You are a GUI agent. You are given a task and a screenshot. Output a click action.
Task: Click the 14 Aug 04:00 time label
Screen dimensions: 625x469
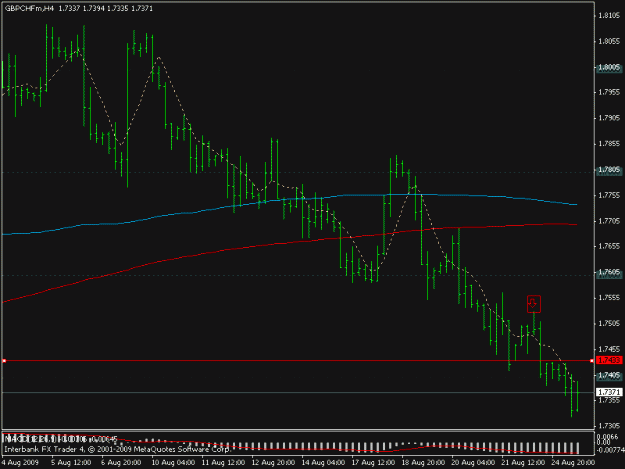tap(322, 462)
